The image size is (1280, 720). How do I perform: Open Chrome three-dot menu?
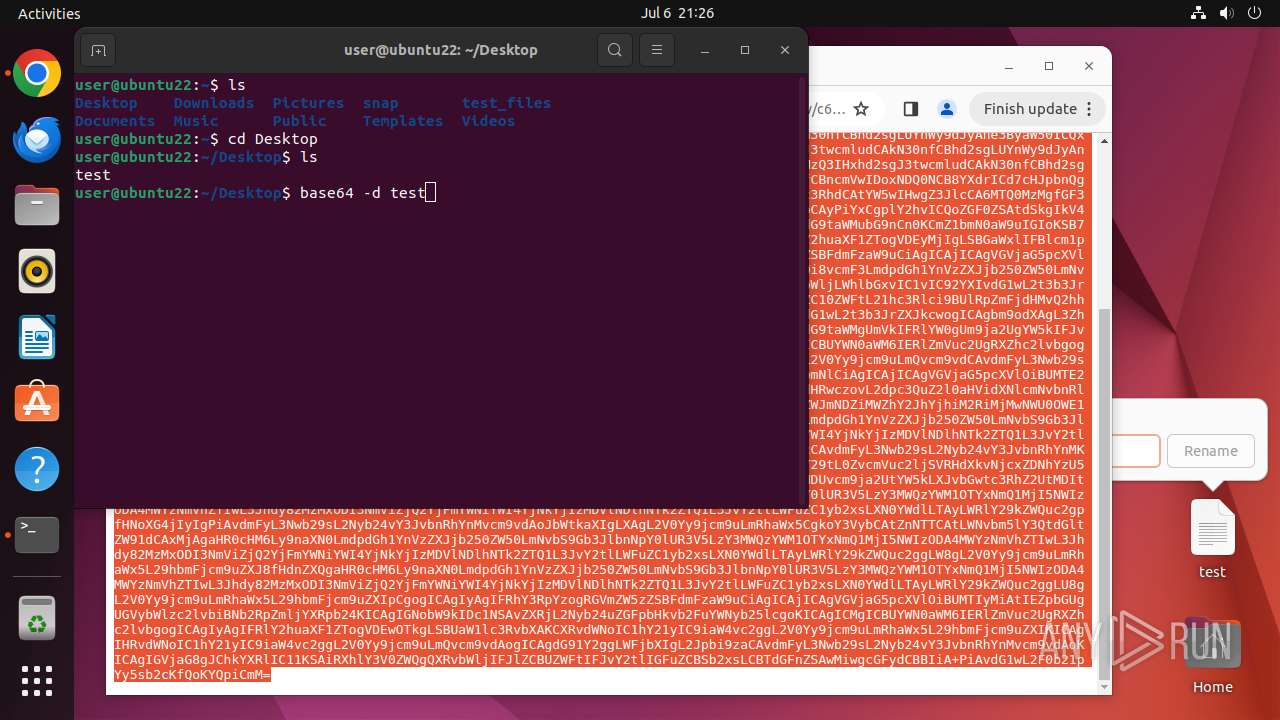[1091, 109]
